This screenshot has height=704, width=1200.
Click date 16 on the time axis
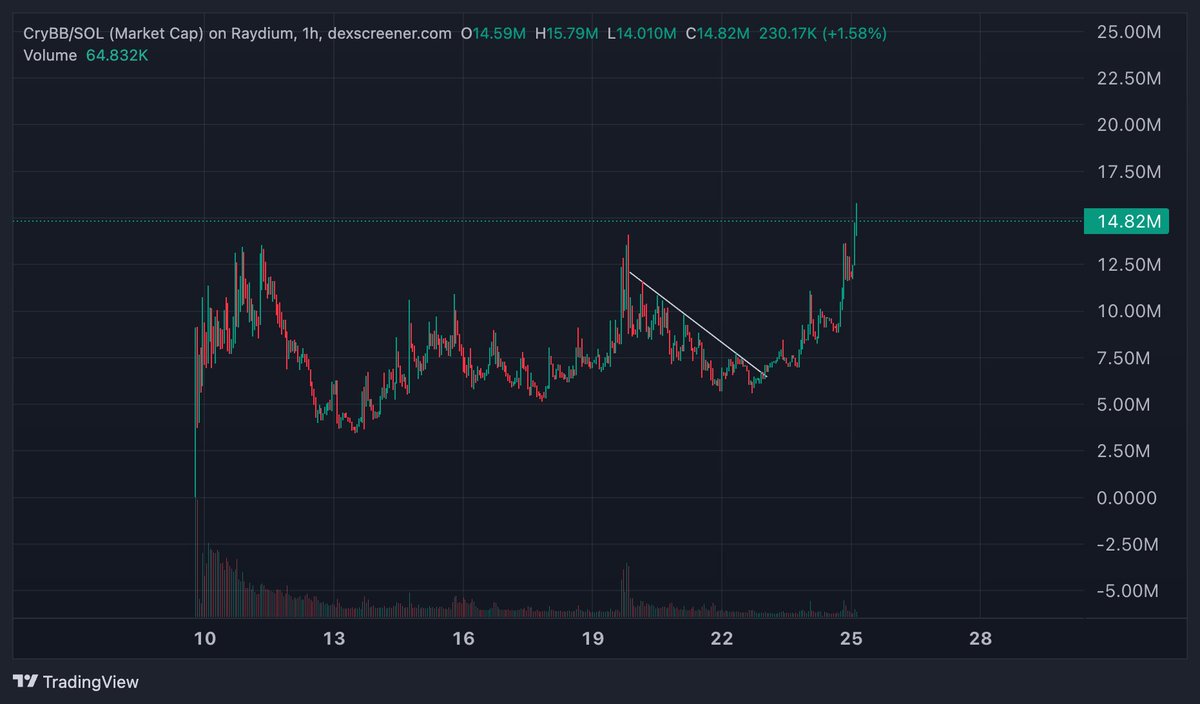click(463, 638)
